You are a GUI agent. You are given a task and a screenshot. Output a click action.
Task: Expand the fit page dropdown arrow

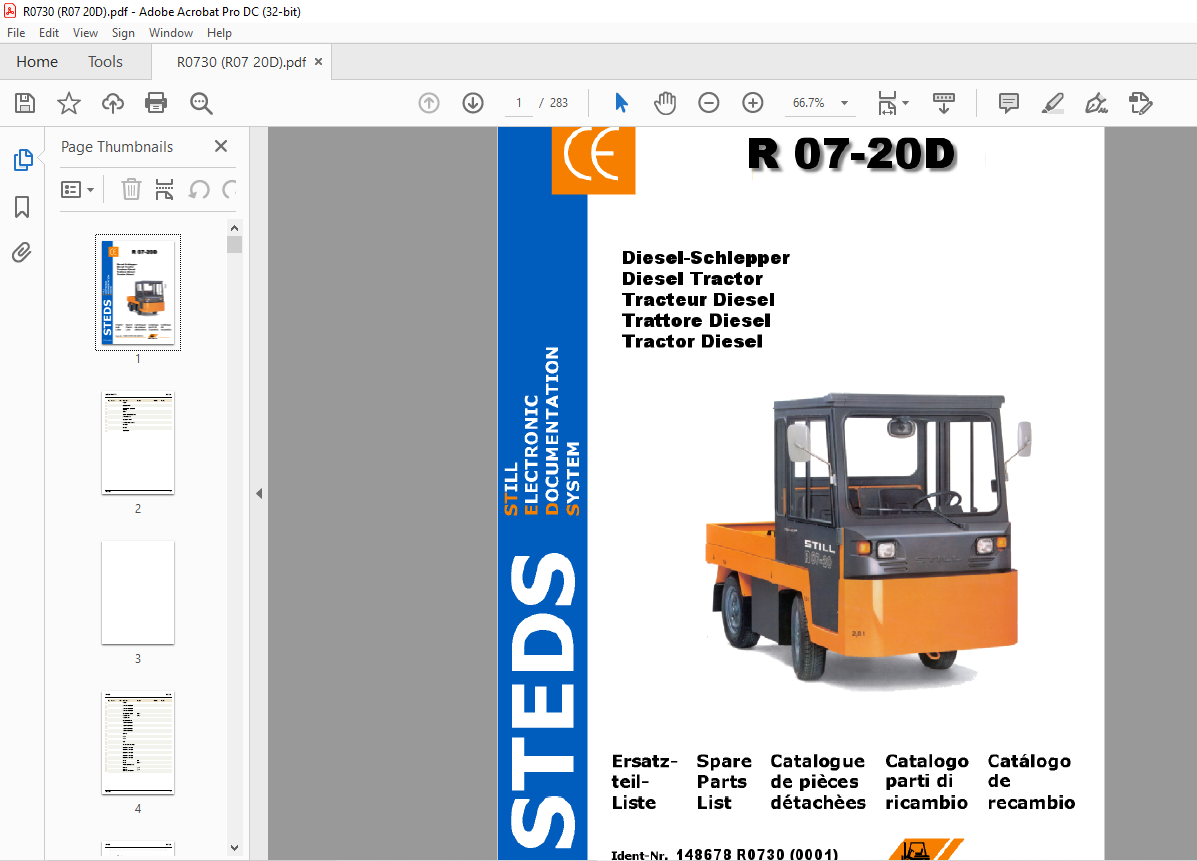click(905, 102)
